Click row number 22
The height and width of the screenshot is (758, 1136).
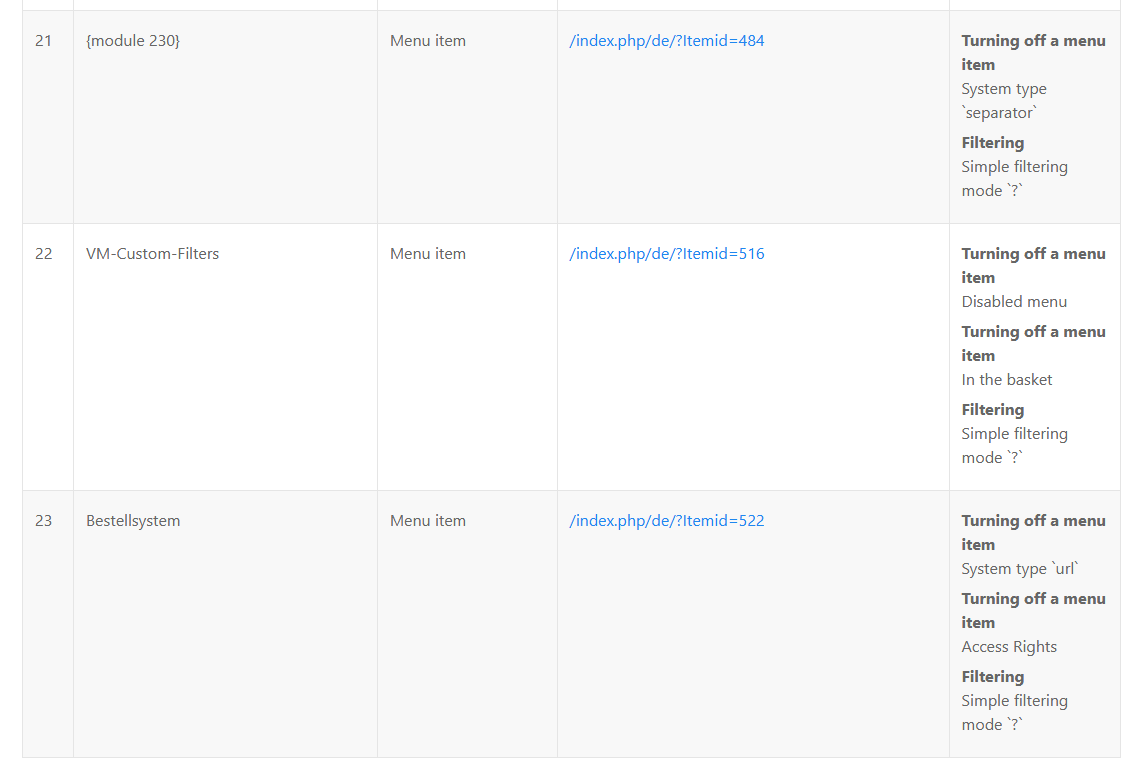coord(43,254)
